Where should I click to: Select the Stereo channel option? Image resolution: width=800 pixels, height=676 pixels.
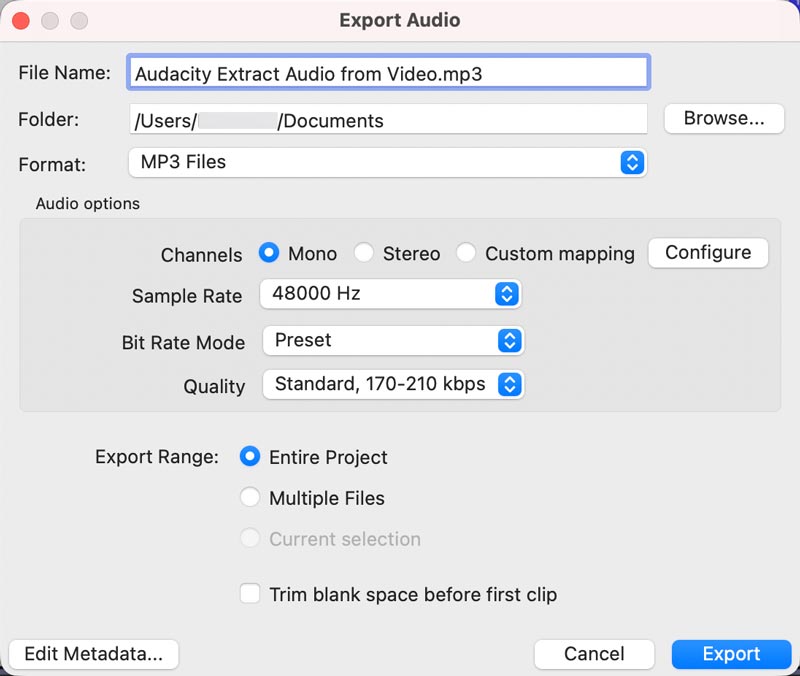point(364,253)
